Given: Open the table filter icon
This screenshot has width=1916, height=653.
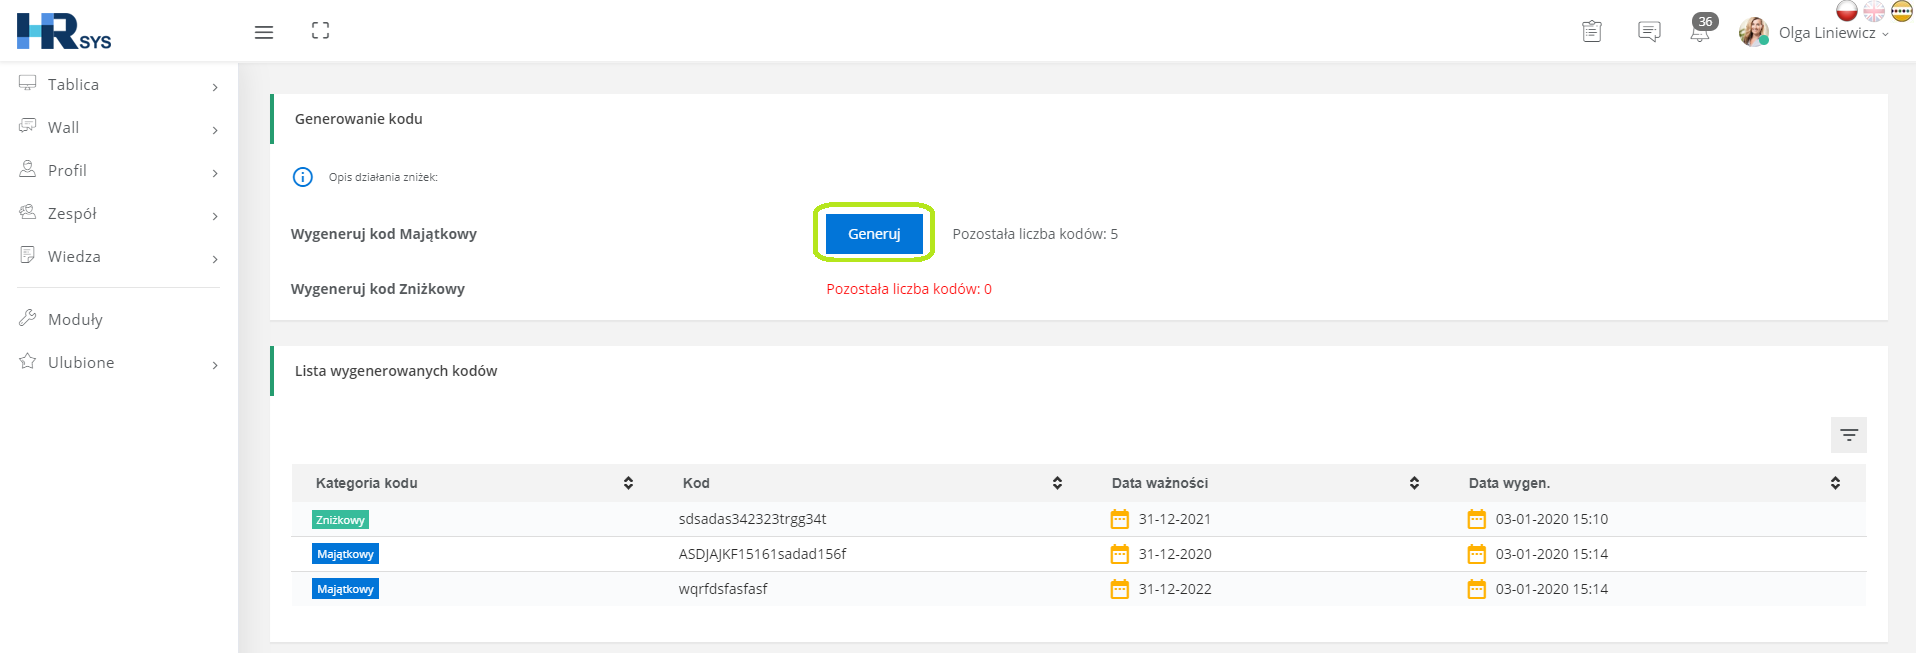Looking at the screenshot, I should (x=1849, y=435).
